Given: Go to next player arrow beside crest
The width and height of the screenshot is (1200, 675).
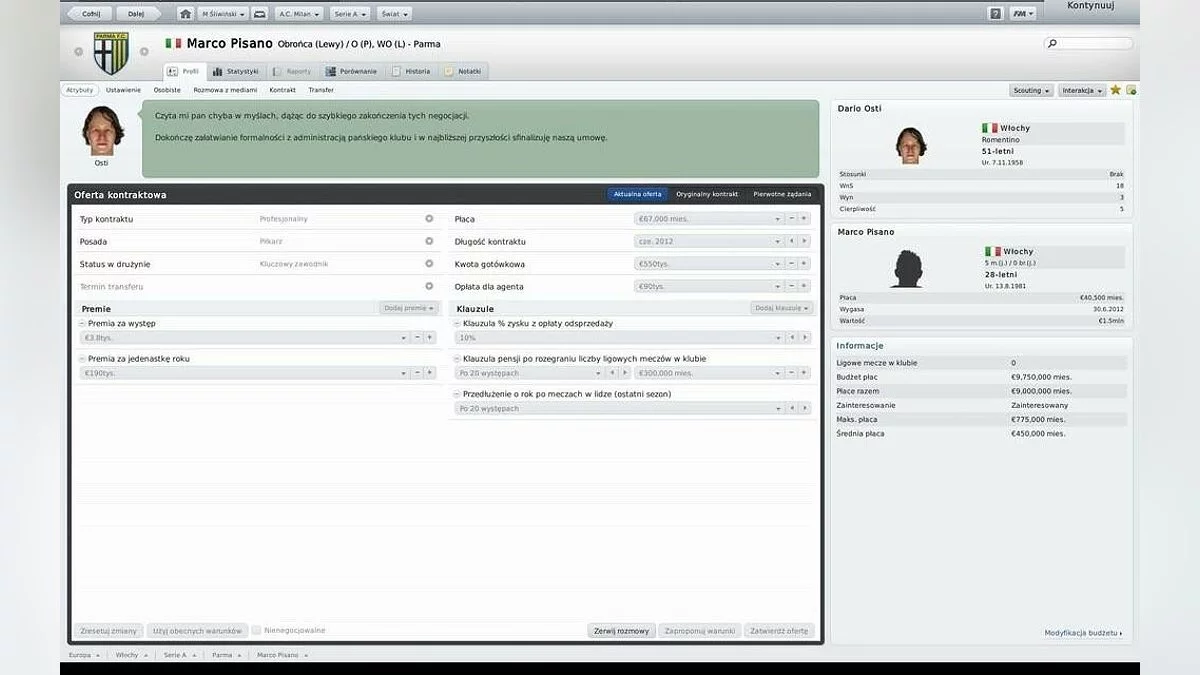Looking at the screenshot, I should click(x=144, y=51).
